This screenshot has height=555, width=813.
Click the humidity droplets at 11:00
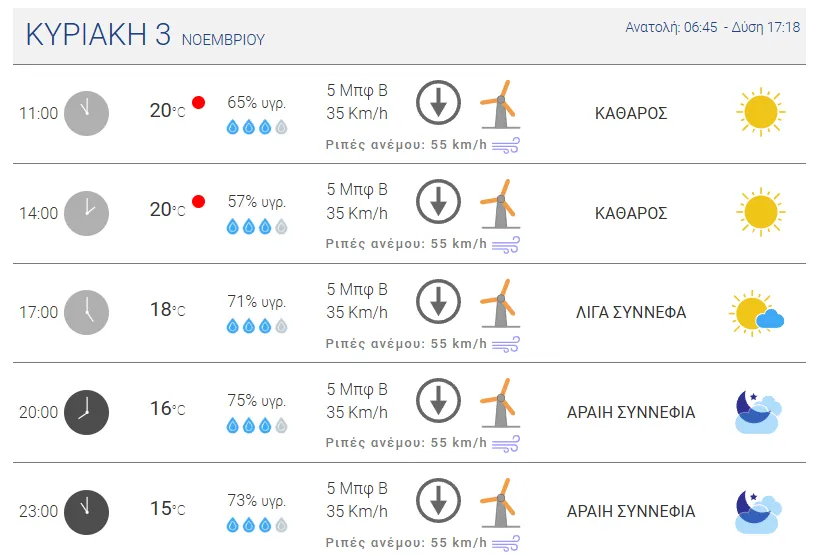tap(257, 127)
